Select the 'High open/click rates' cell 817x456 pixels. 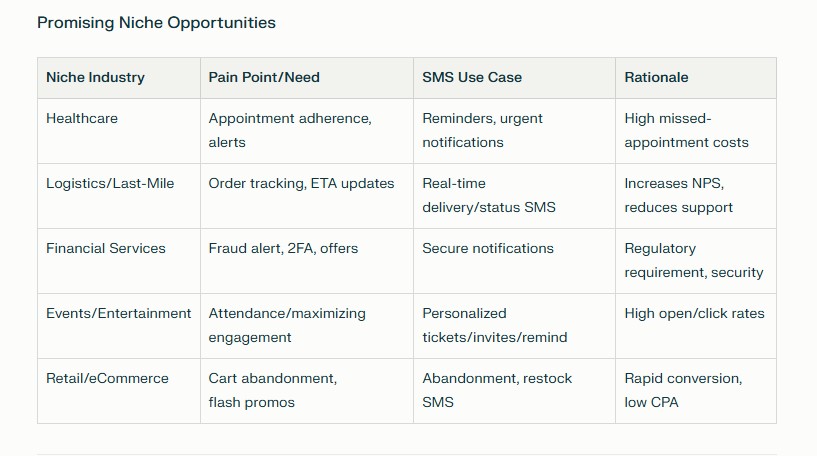tap(694, 313)
